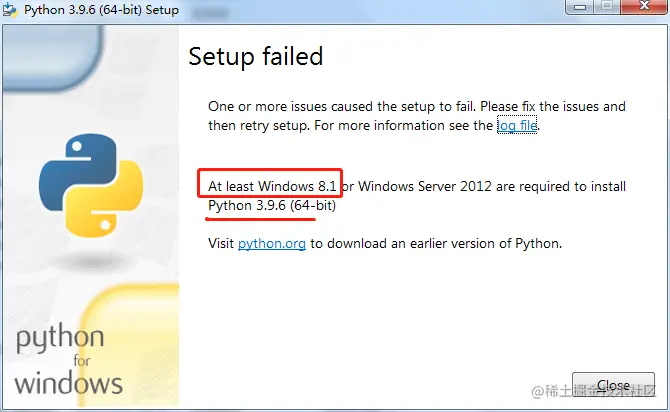
Task: Click the underlined "Python 3.9.6 (64-bit)" text
Action: coord(272,206)
